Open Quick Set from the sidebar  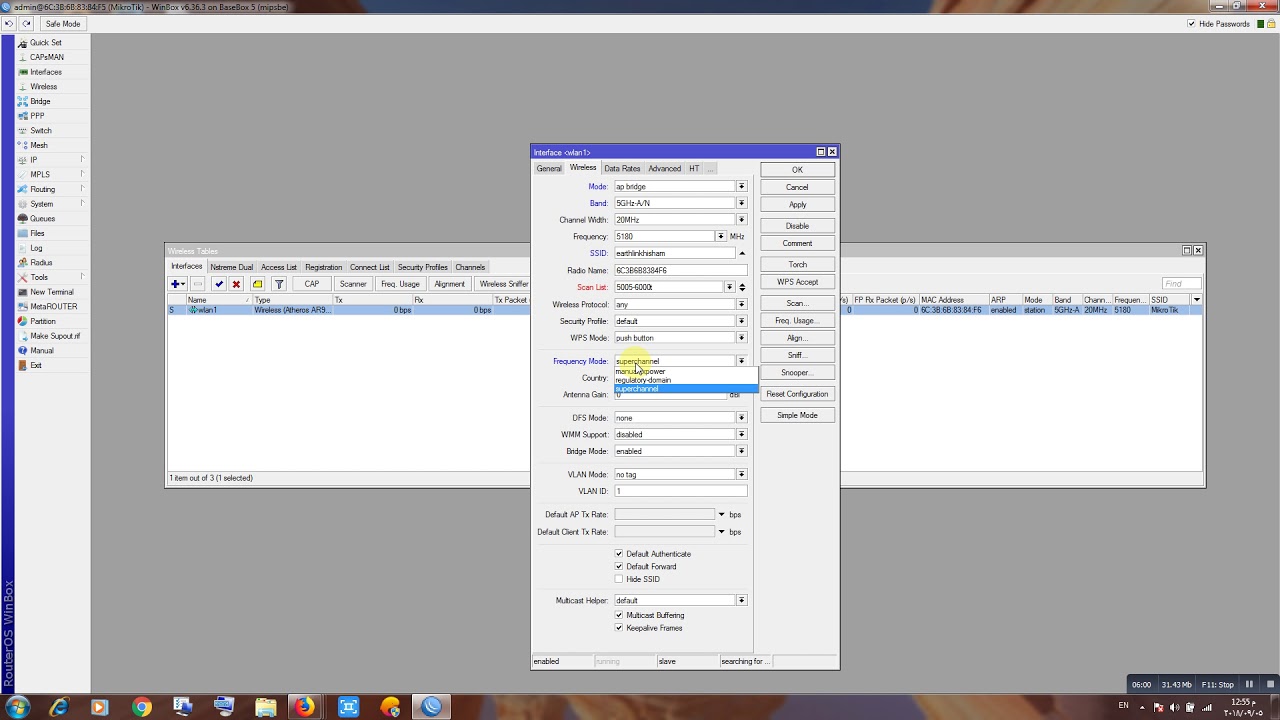[45, 43]
